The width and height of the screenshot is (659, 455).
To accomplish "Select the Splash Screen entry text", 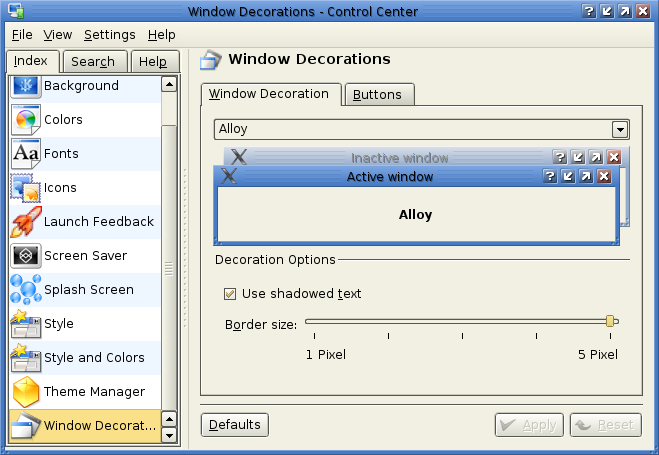I will tap(89, 290).
